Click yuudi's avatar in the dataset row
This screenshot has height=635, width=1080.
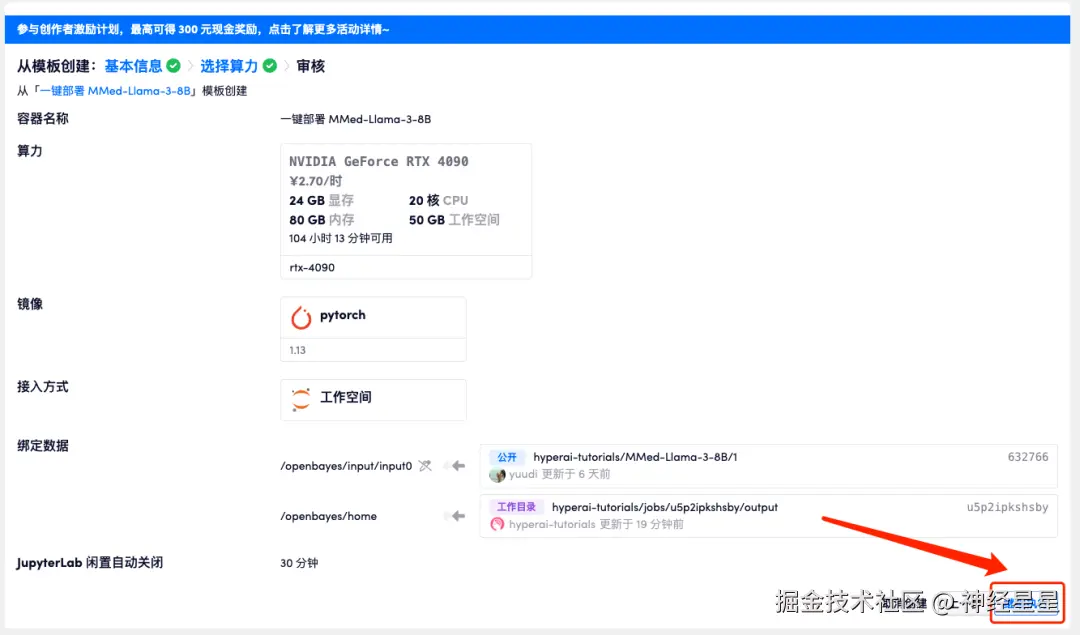click(x=497, y=475)
